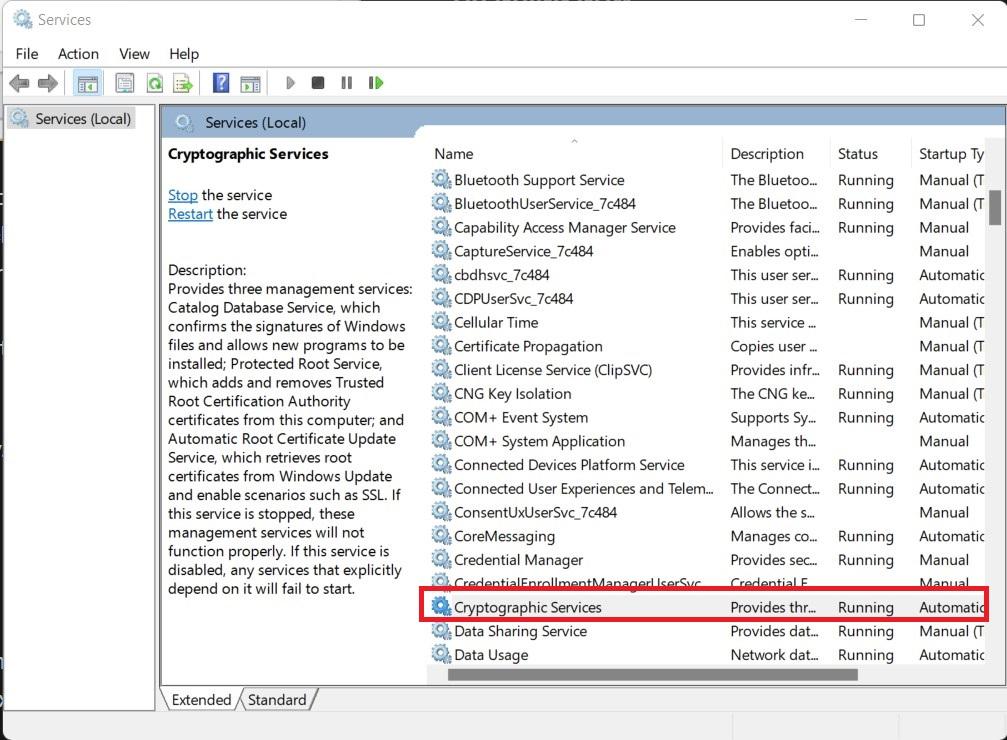Screen dimensions: 1007x740
Task: Click the Forward arrow in the toolbar
Action: point(47,83)
